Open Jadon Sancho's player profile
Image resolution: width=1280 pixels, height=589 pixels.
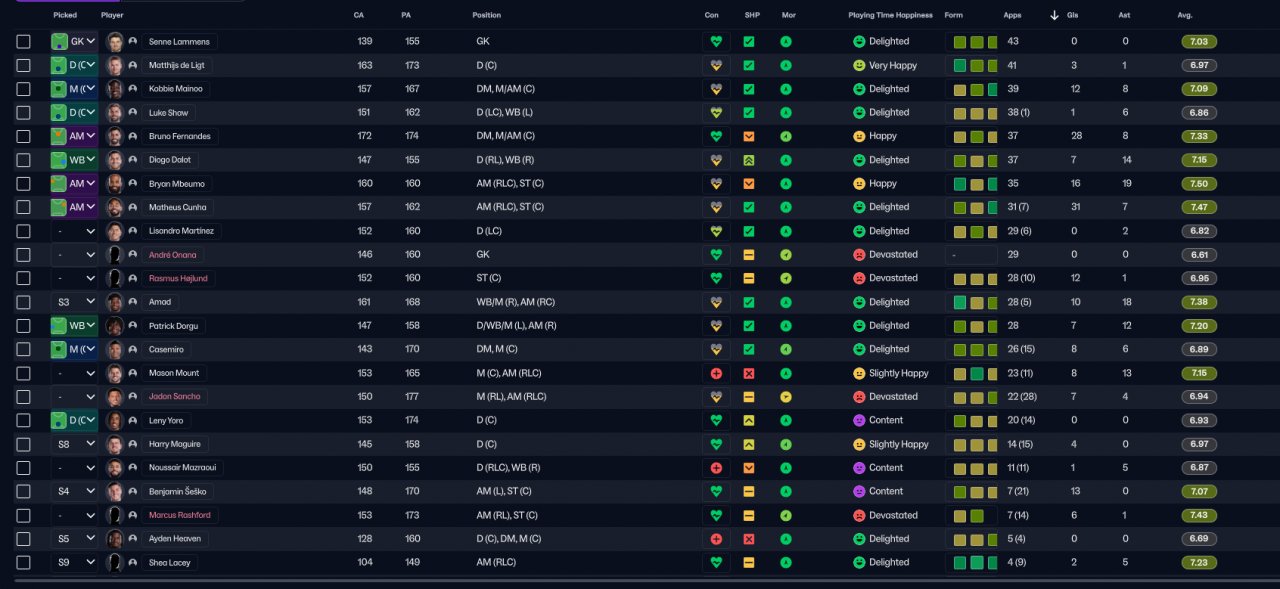[x=174, y=397]
